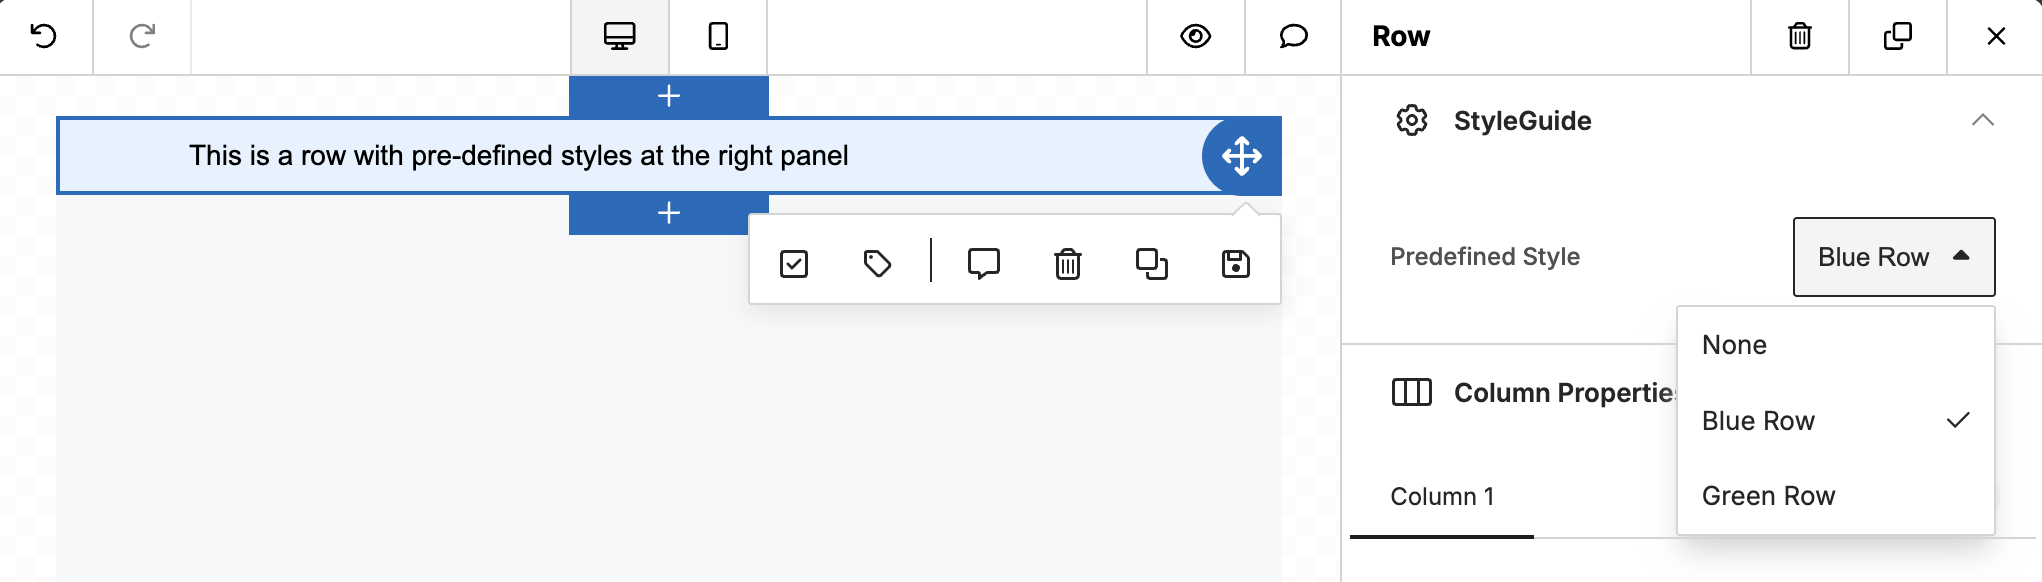Click the tag icon in floating toolbar
2042x582 pixels.
[x=877, y=264]
